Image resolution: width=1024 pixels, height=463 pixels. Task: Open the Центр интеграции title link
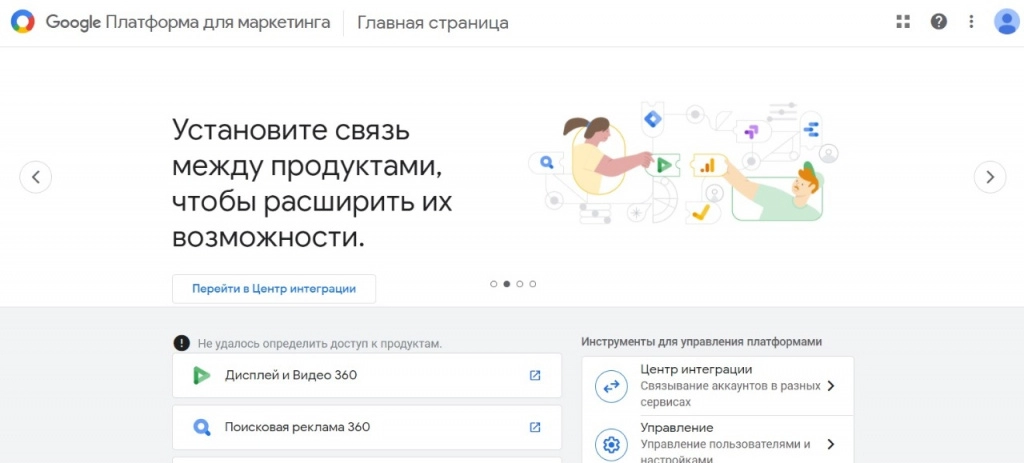696,370
